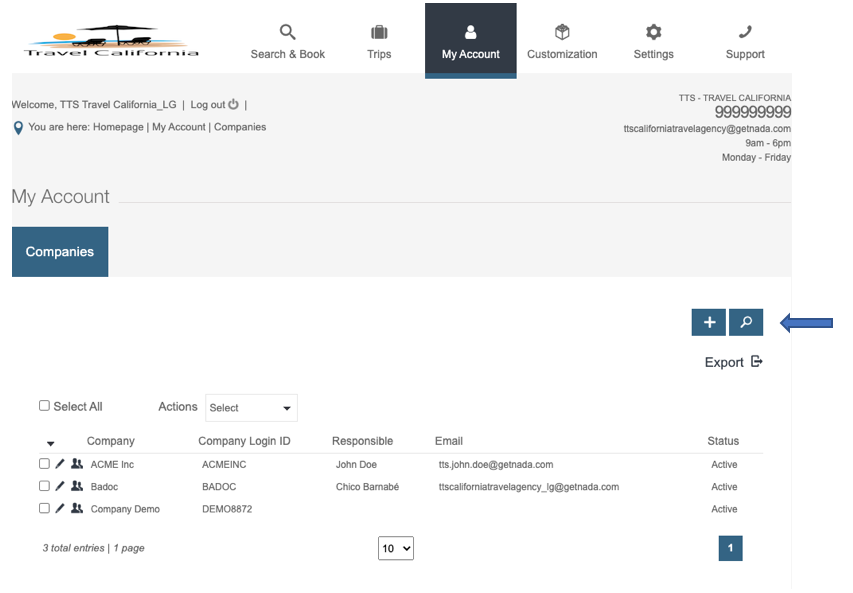Check the Company Demo row checkbox
The image size is (853, 593).
(44, 508)
